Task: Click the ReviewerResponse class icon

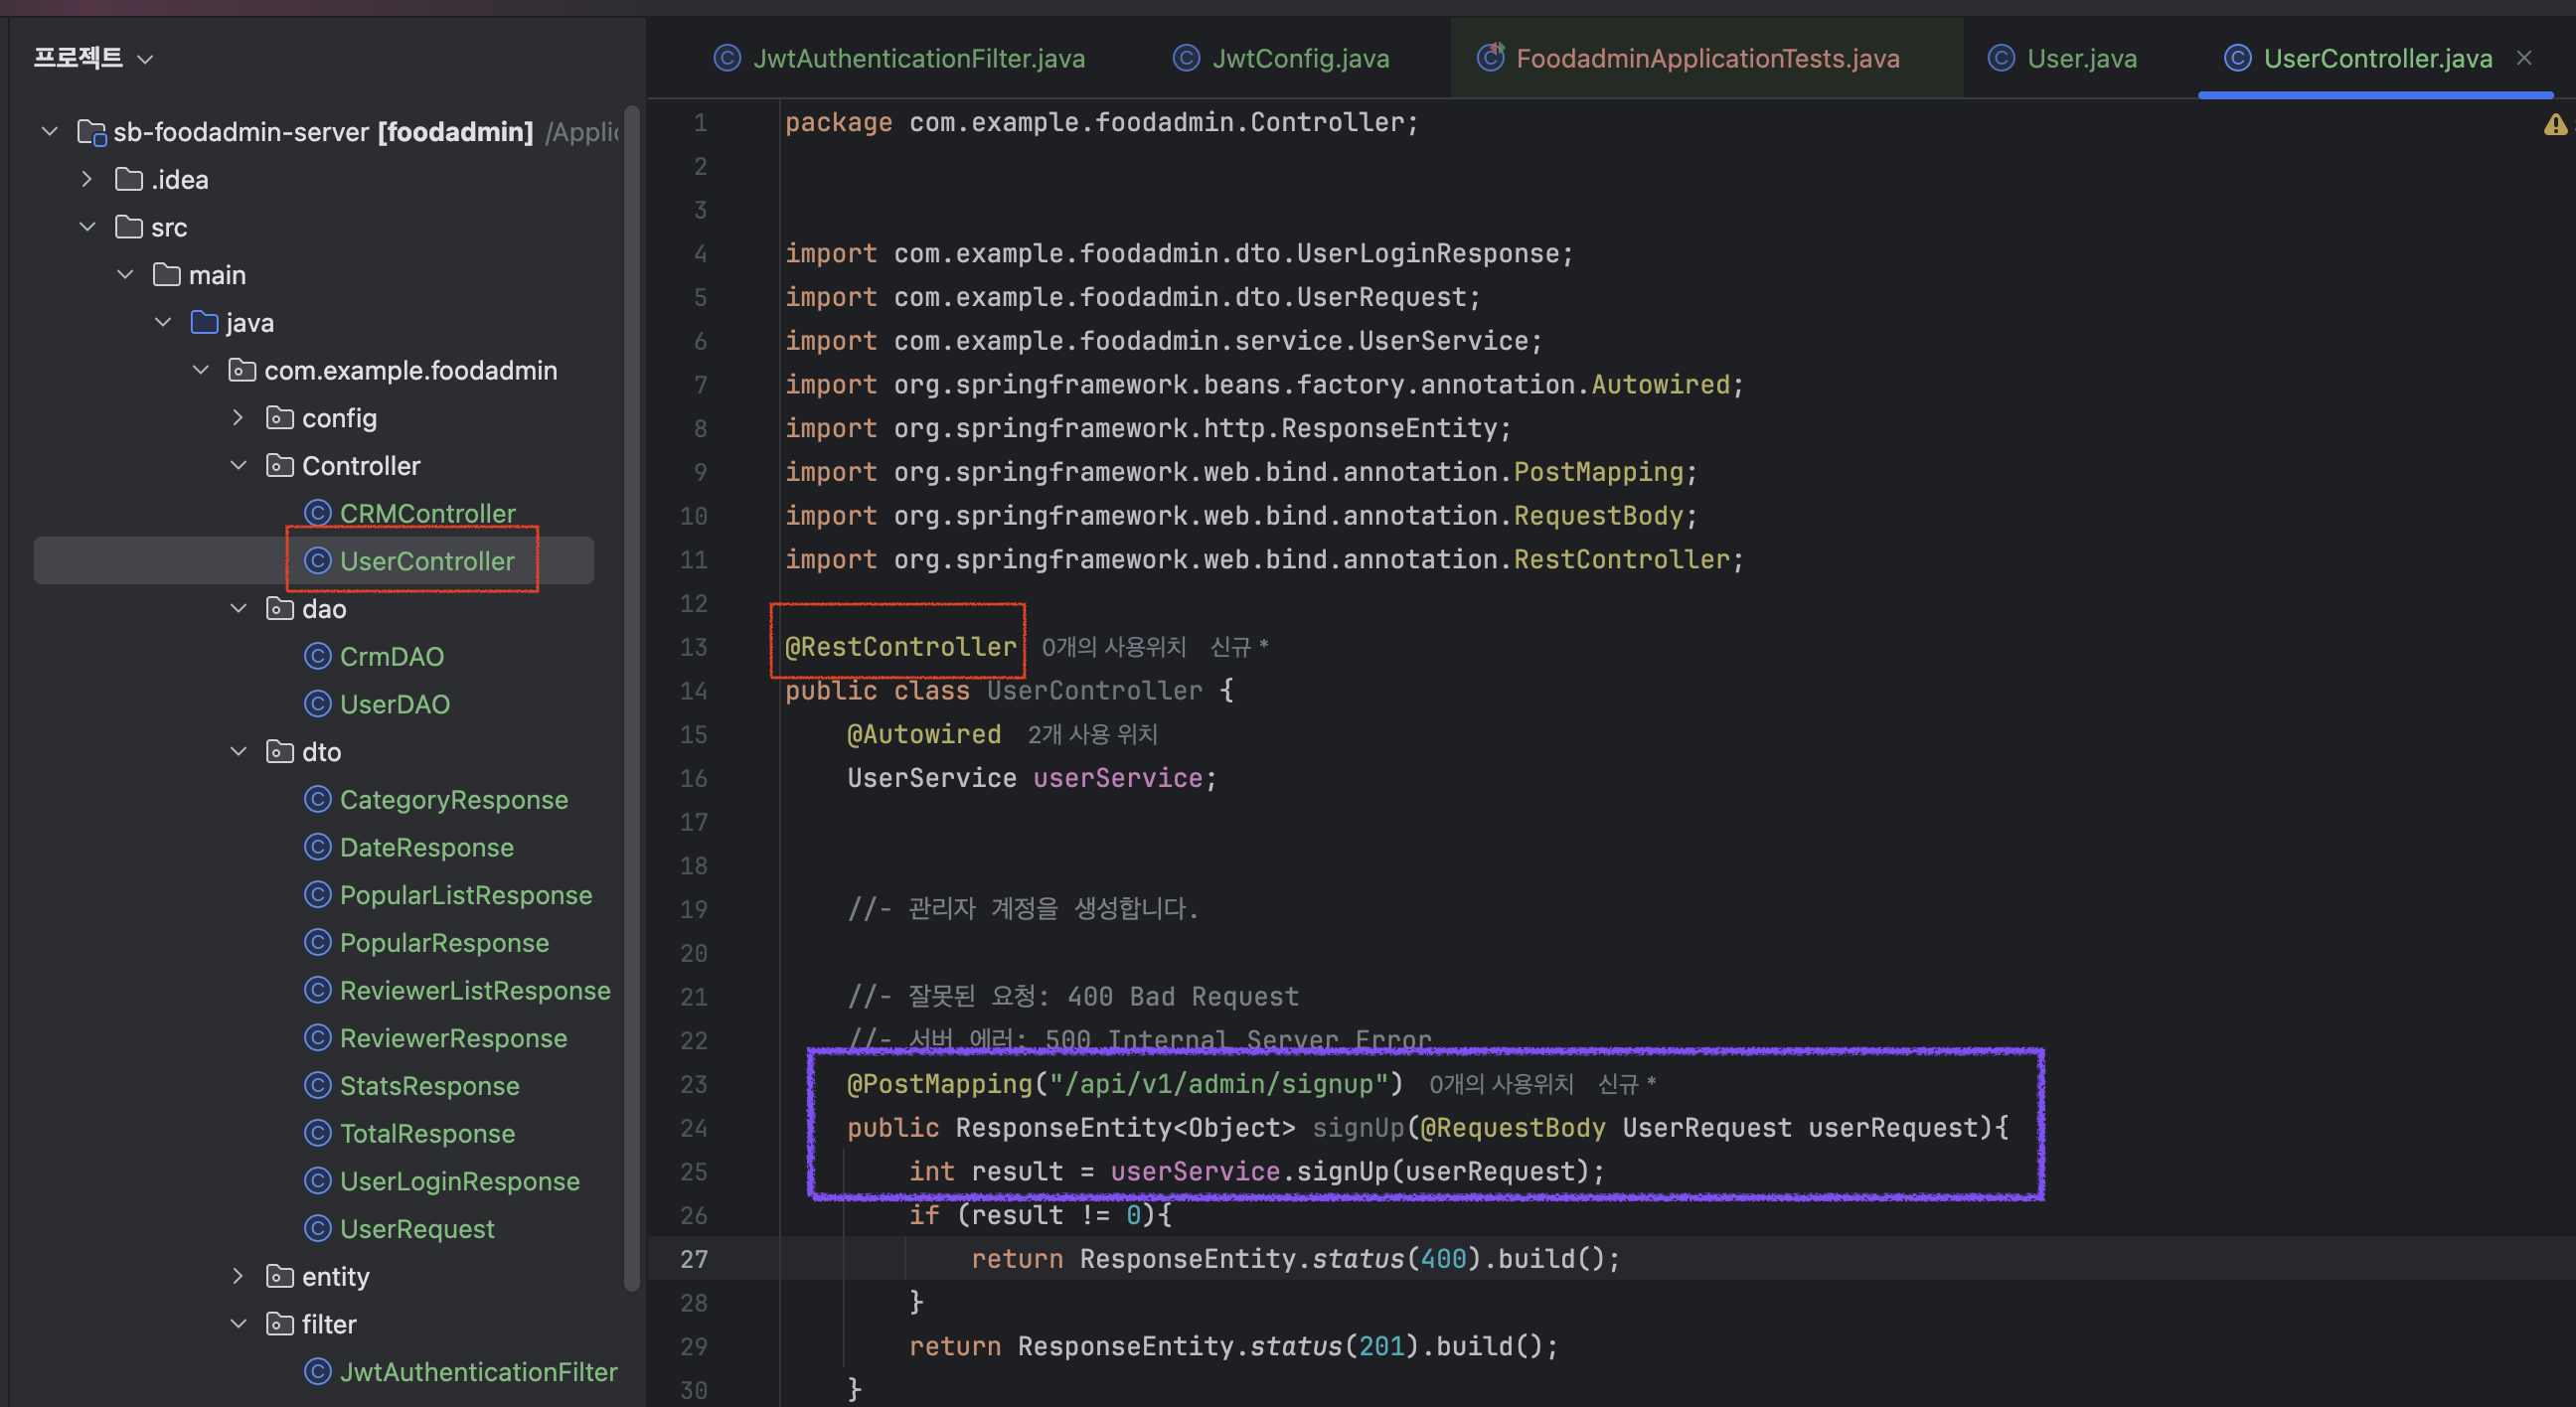Action: (x=317, y=1037)
